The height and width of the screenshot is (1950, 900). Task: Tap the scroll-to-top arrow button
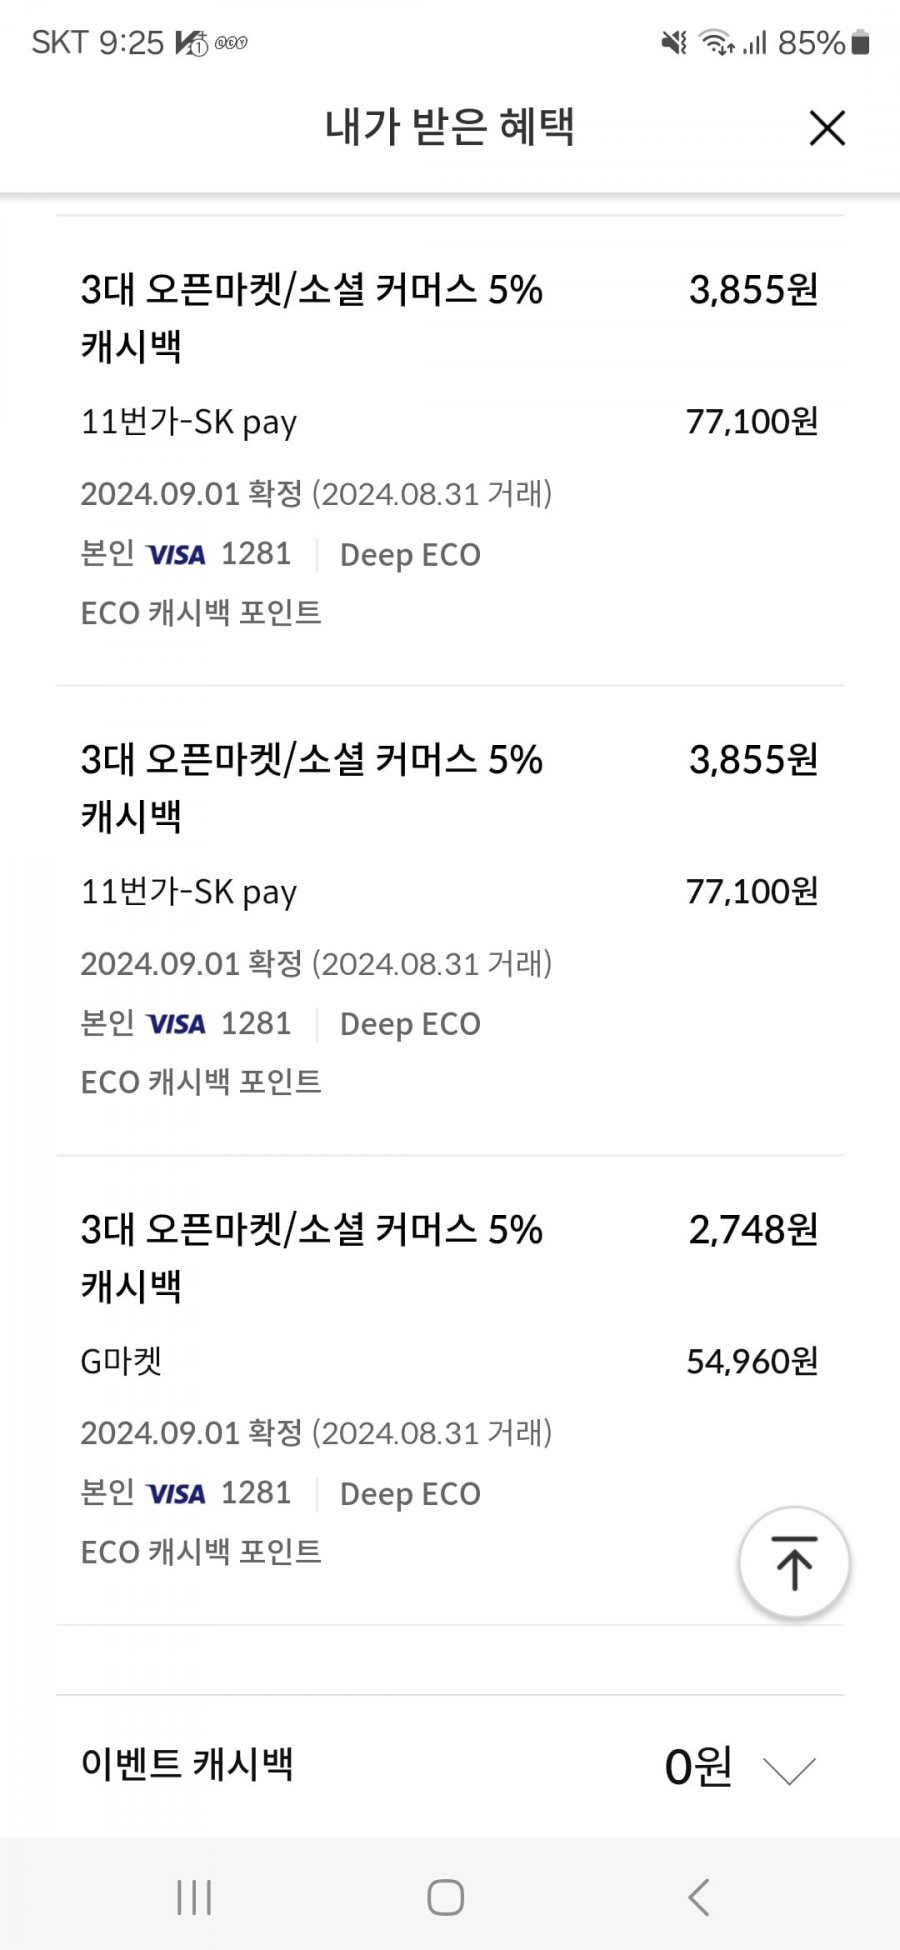(794, 1562)
